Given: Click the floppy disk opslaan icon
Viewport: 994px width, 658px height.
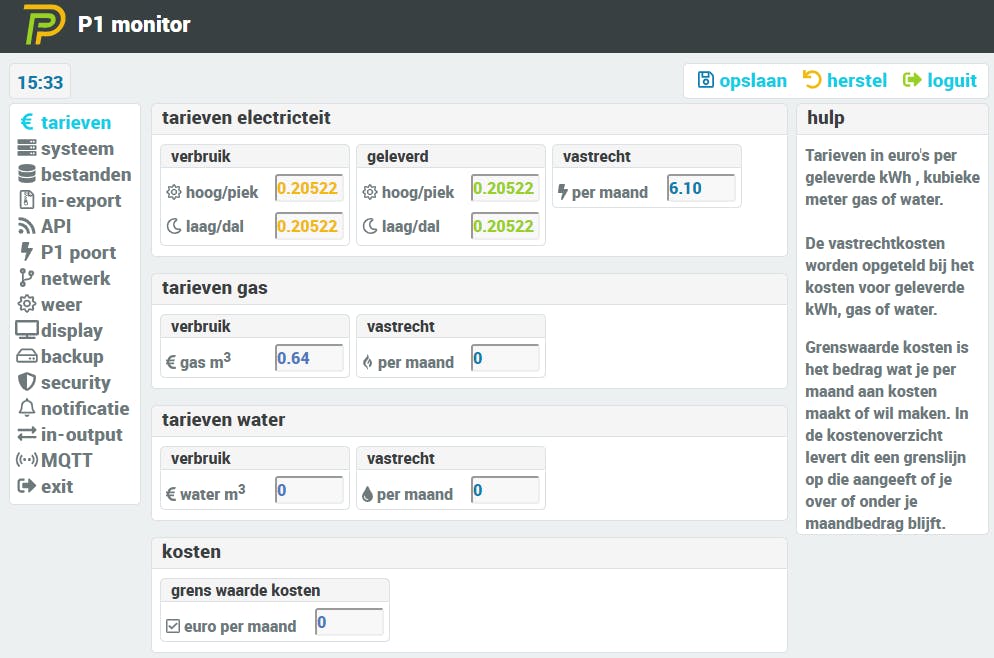Looking at the screenshot, I should coord(706,80).
